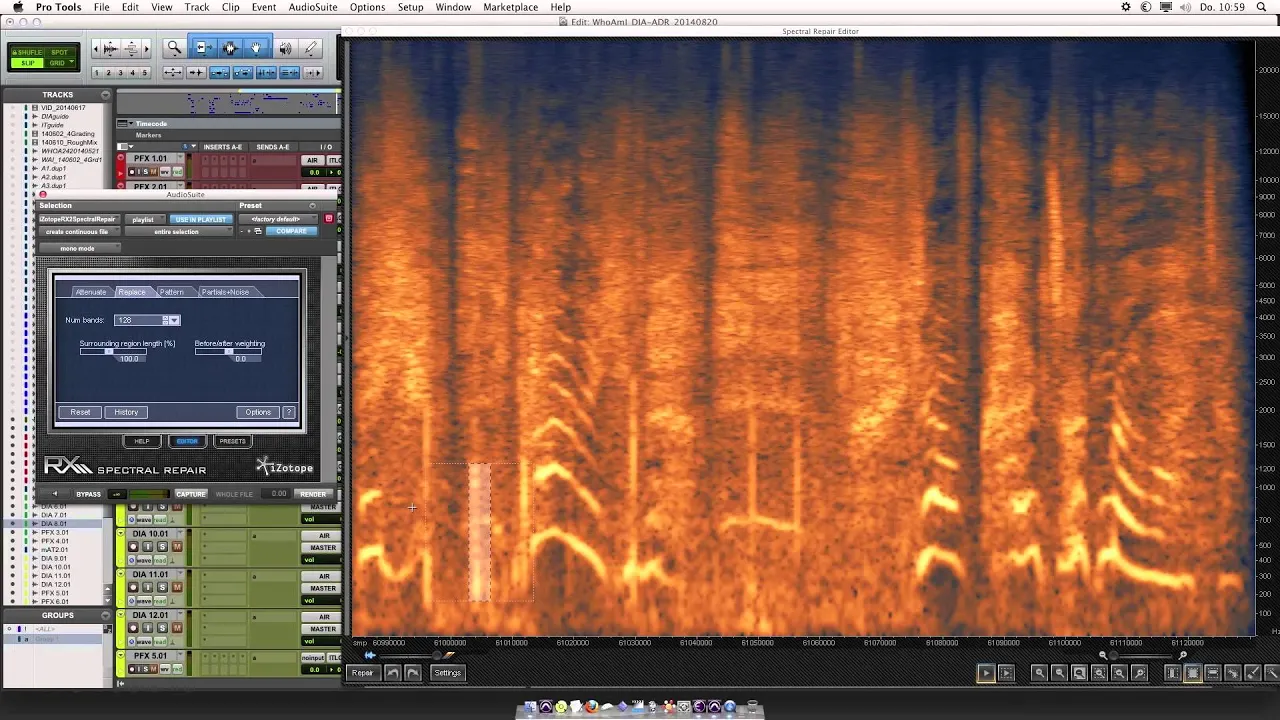
Task: Open Firefox from the Dock
Action: pos(593,708)
